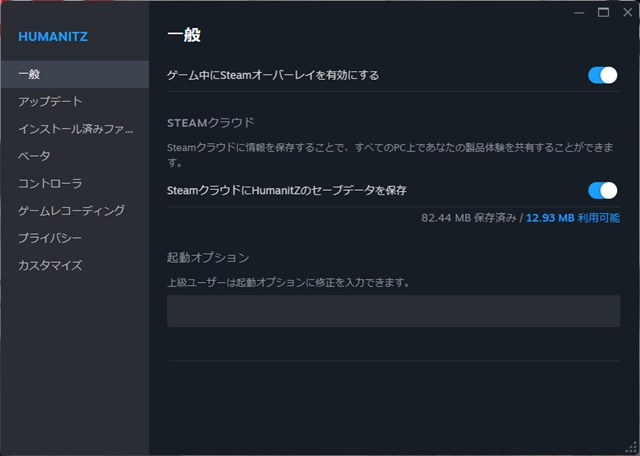
Task: Turn off Steam Cloud save data toggle
Action: point(602,190)
